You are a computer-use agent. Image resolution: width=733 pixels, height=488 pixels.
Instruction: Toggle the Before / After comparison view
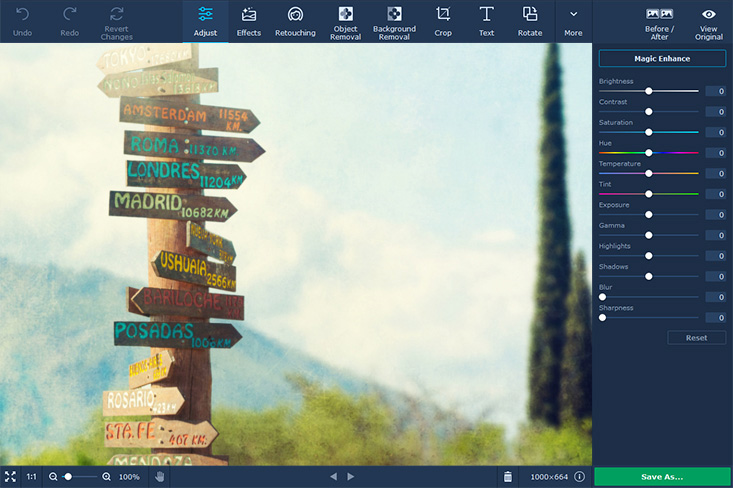click(659, 22)
